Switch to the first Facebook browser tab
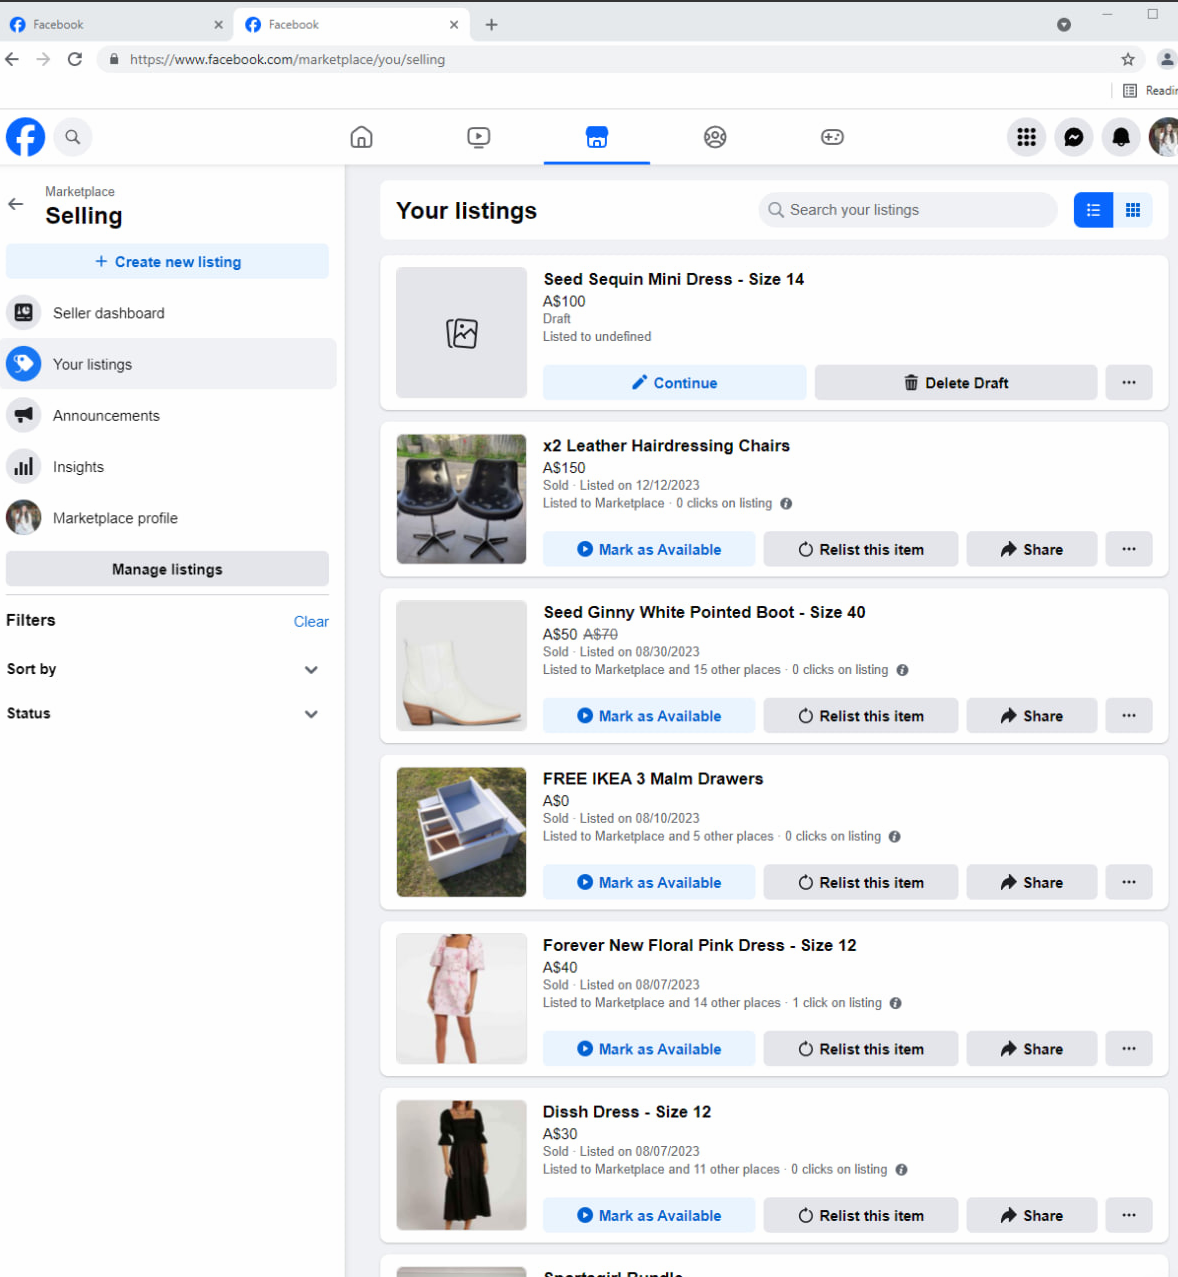This screenshot has width=1178, height=1277. click(x=115, y=24)
